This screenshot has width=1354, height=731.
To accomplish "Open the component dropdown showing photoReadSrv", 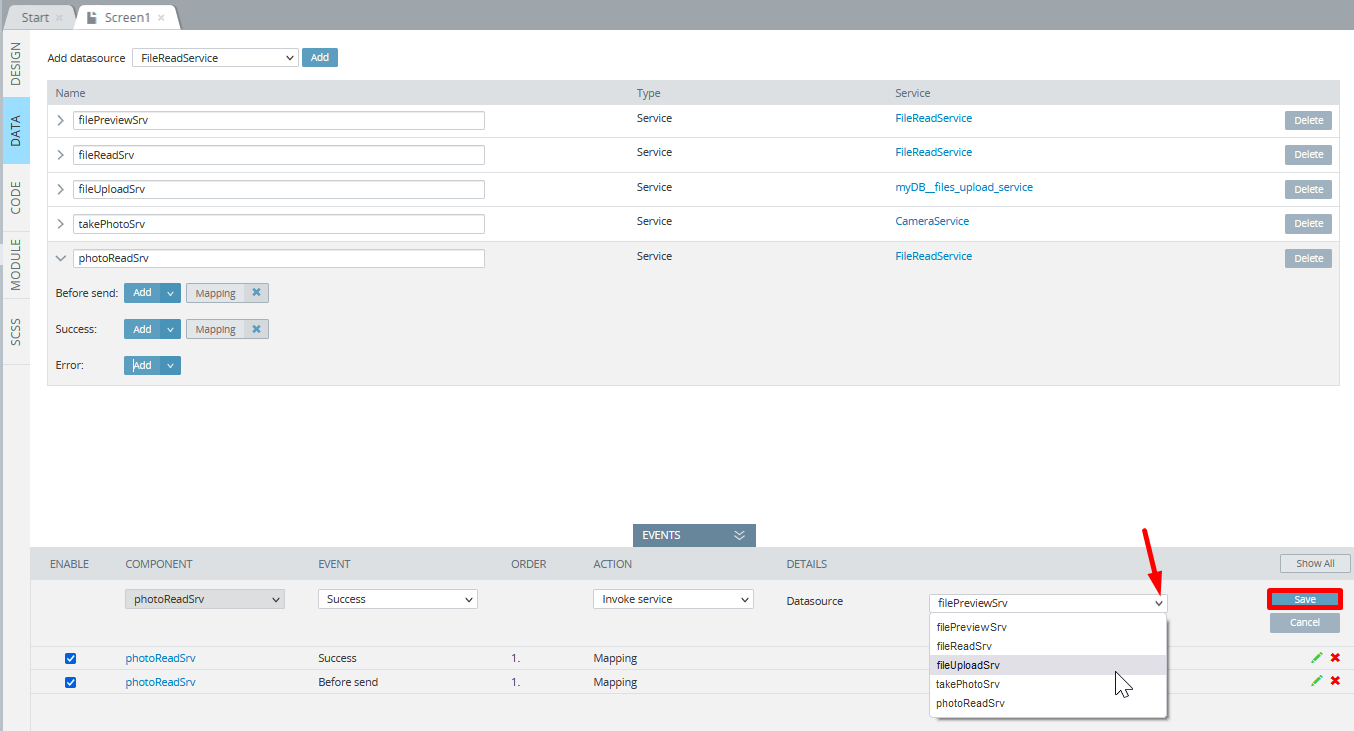I will pos(205,599).
